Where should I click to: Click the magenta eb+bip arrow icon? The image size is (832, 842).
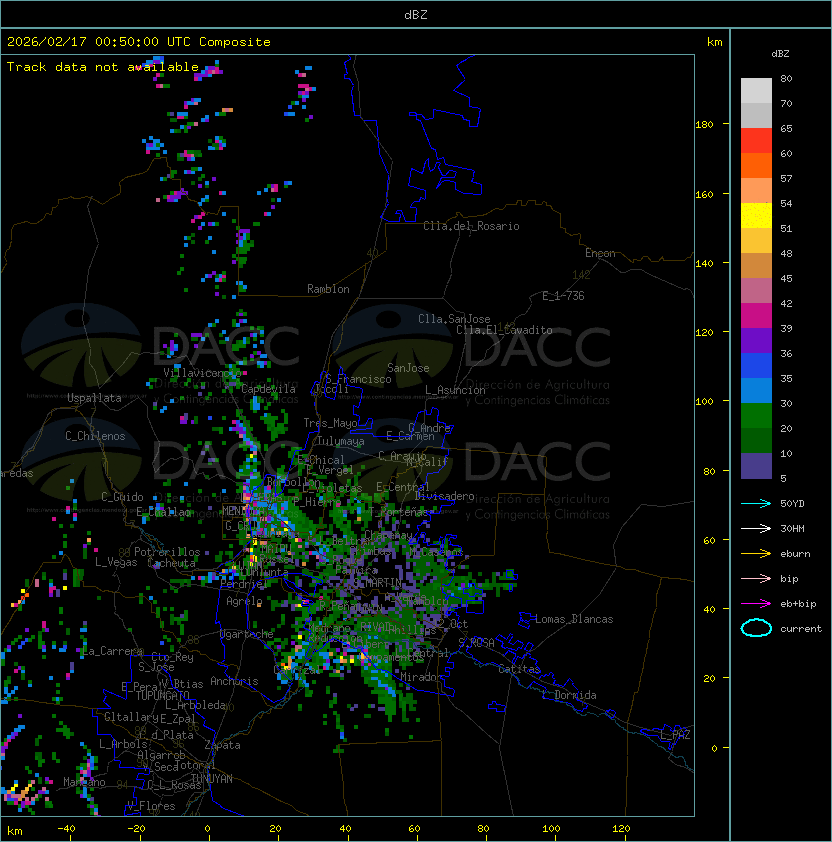tap(756, 604)
